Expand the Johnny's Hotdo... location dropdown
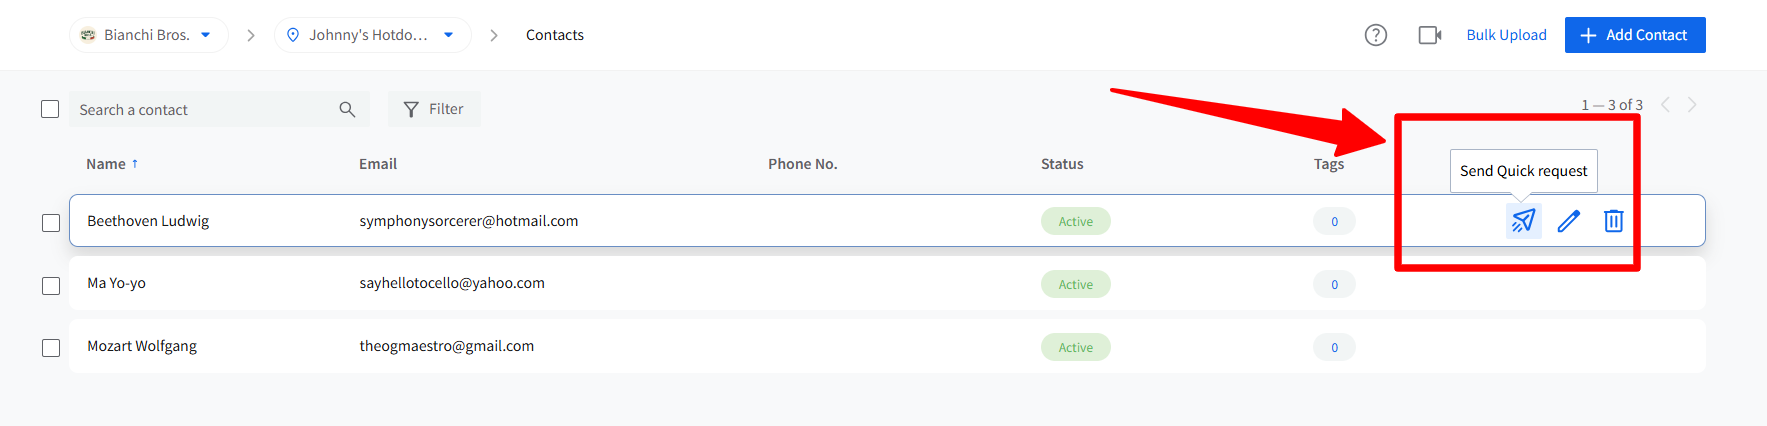 tap(372, 35)
